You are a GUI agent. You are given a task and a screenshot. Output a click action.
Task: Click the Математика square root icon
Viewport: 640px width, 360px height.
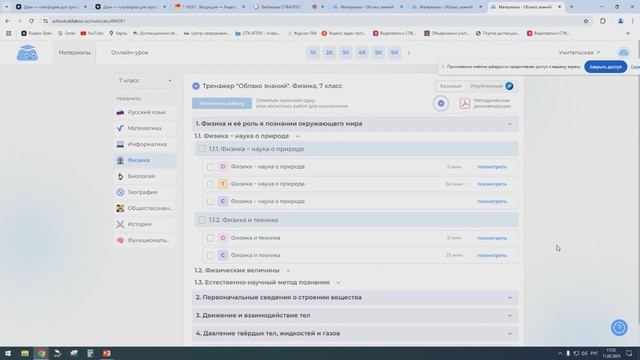(x=120, y=128)
